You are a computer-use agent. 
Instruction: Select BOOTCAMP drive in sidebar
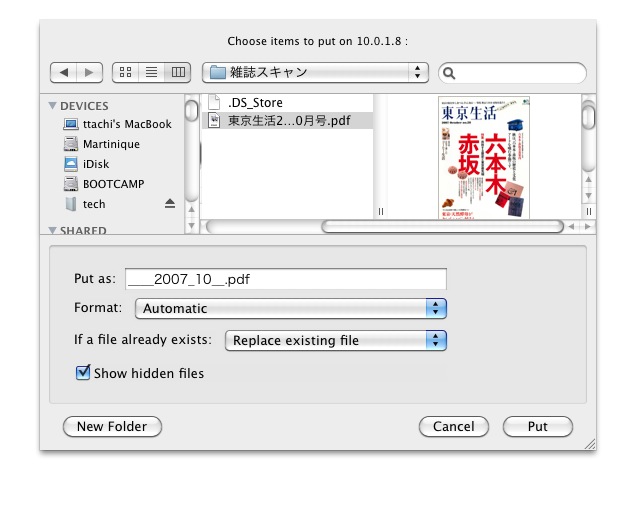tap(112, 184)
